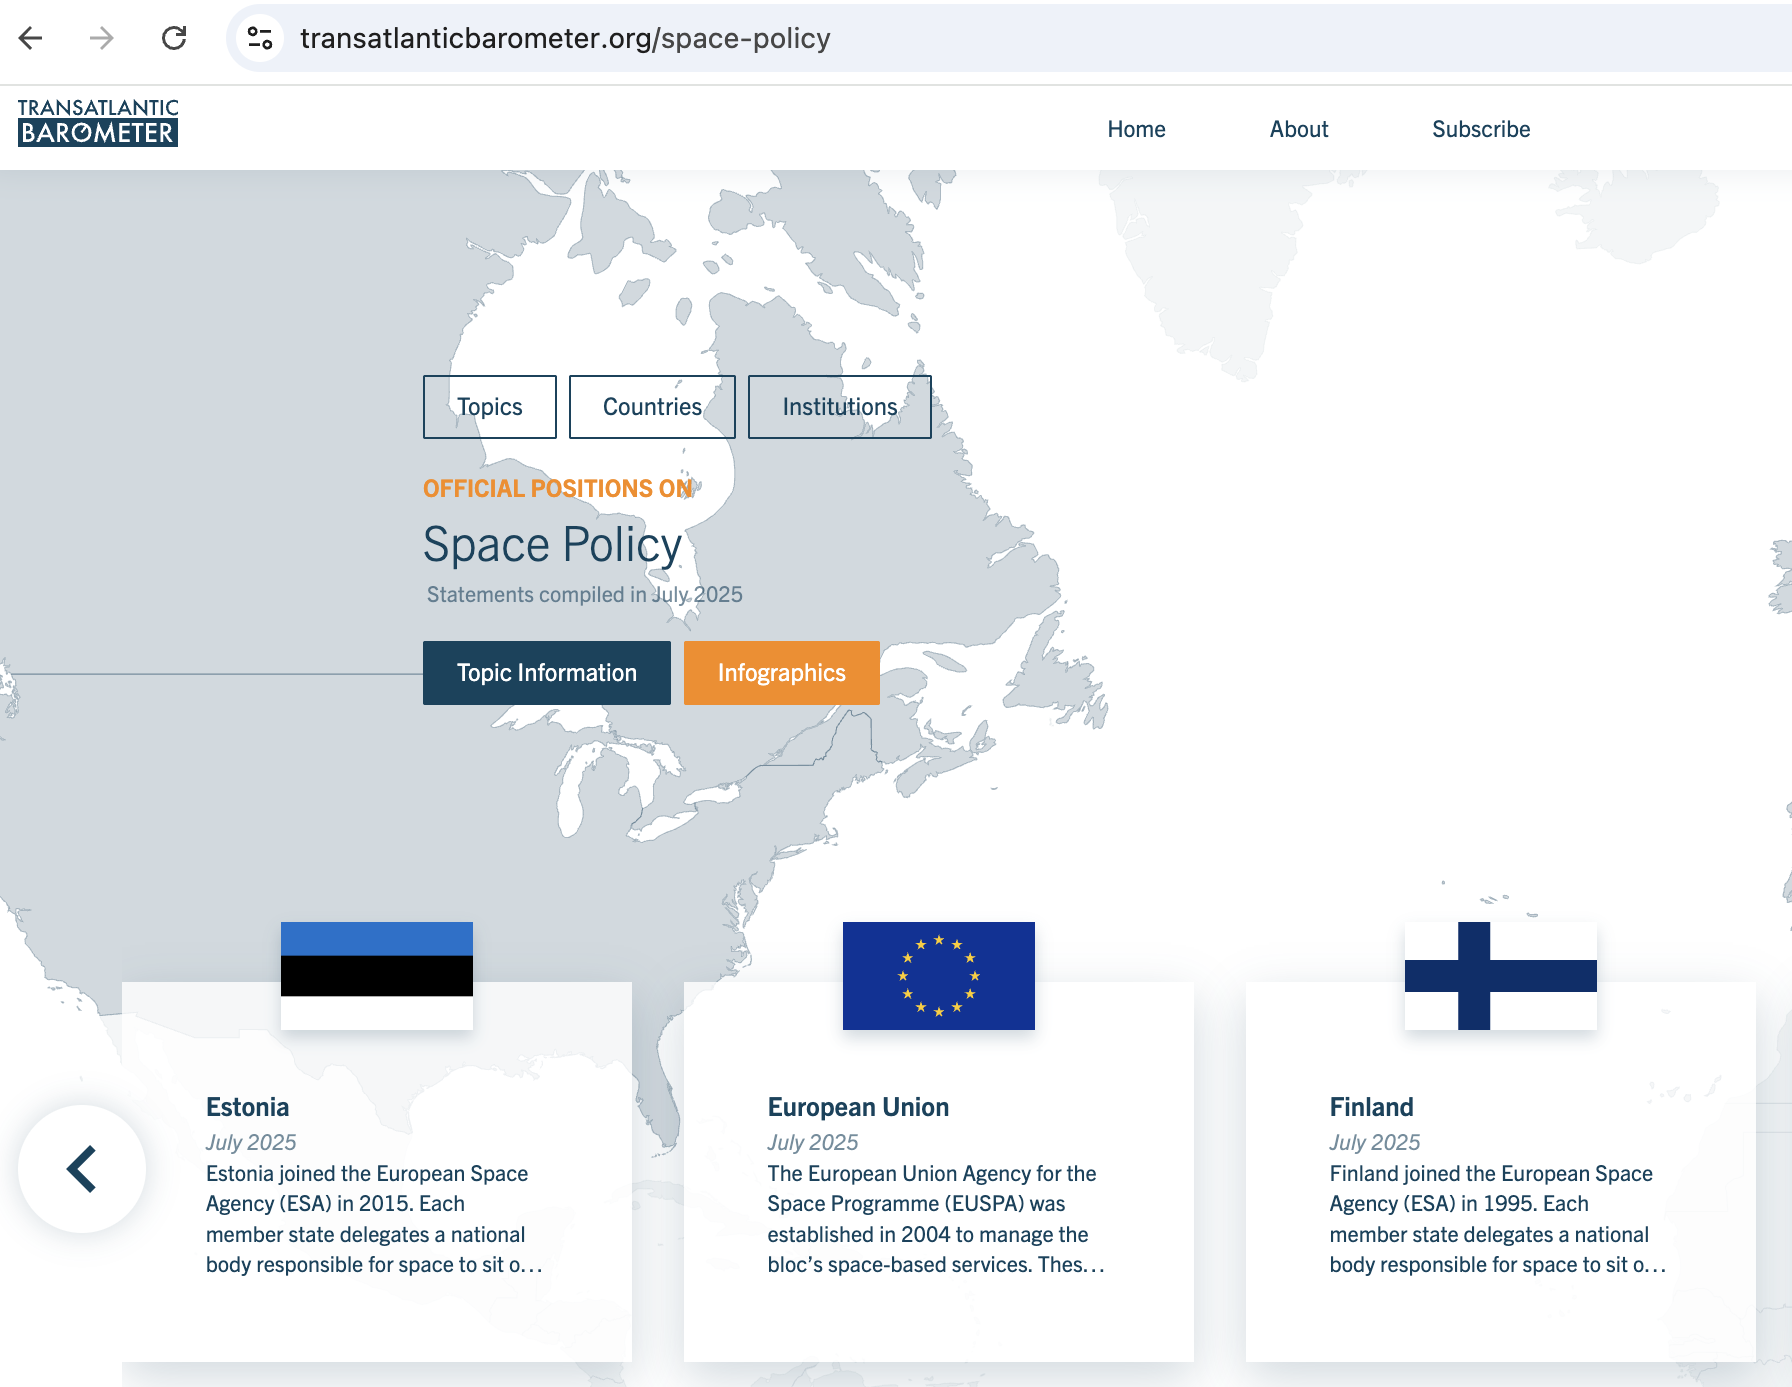Click the July 2025 date under European Union
Viewport: 1792px width, 1387px height.
coord(813,1142)
